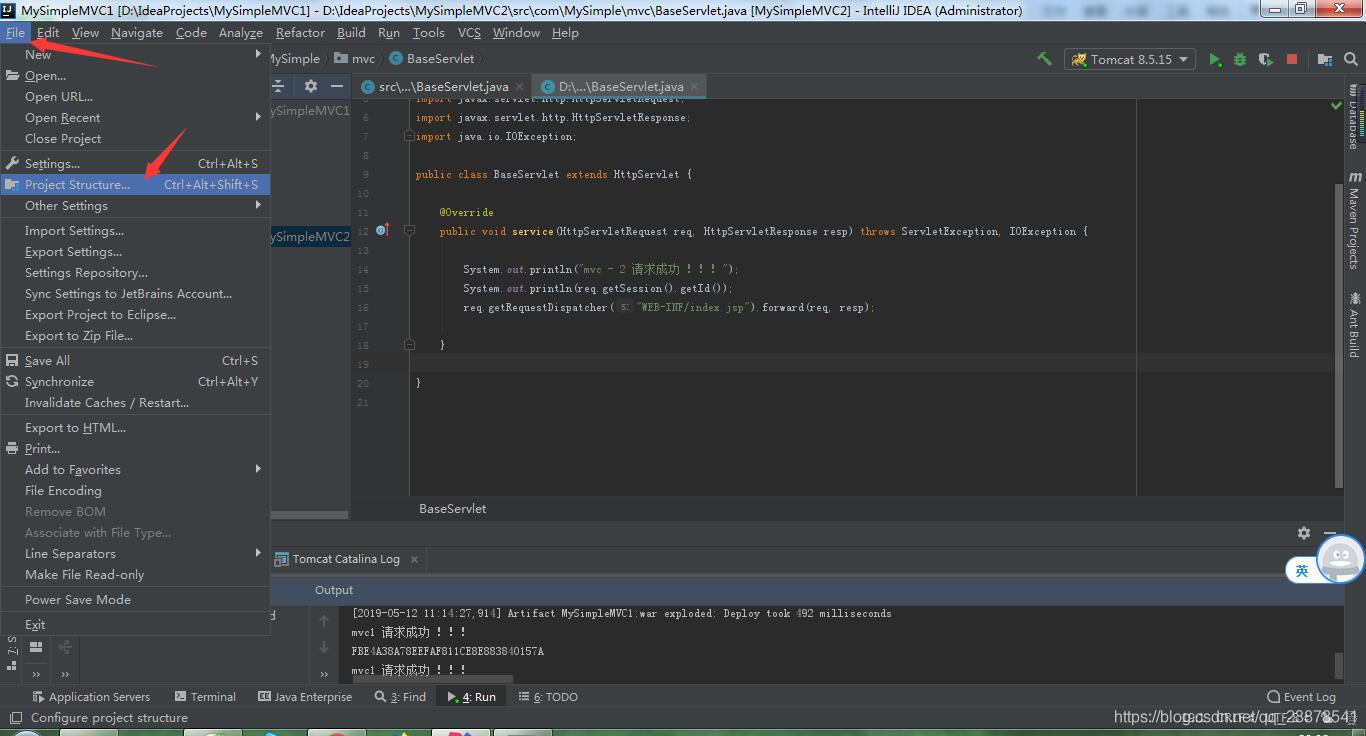Image resolution: width=1366 pixels, height=736 pixels.
Task: Click the Search Everywhere magnifier icon
Action: pyautogui.click(x=1351, y=59)
